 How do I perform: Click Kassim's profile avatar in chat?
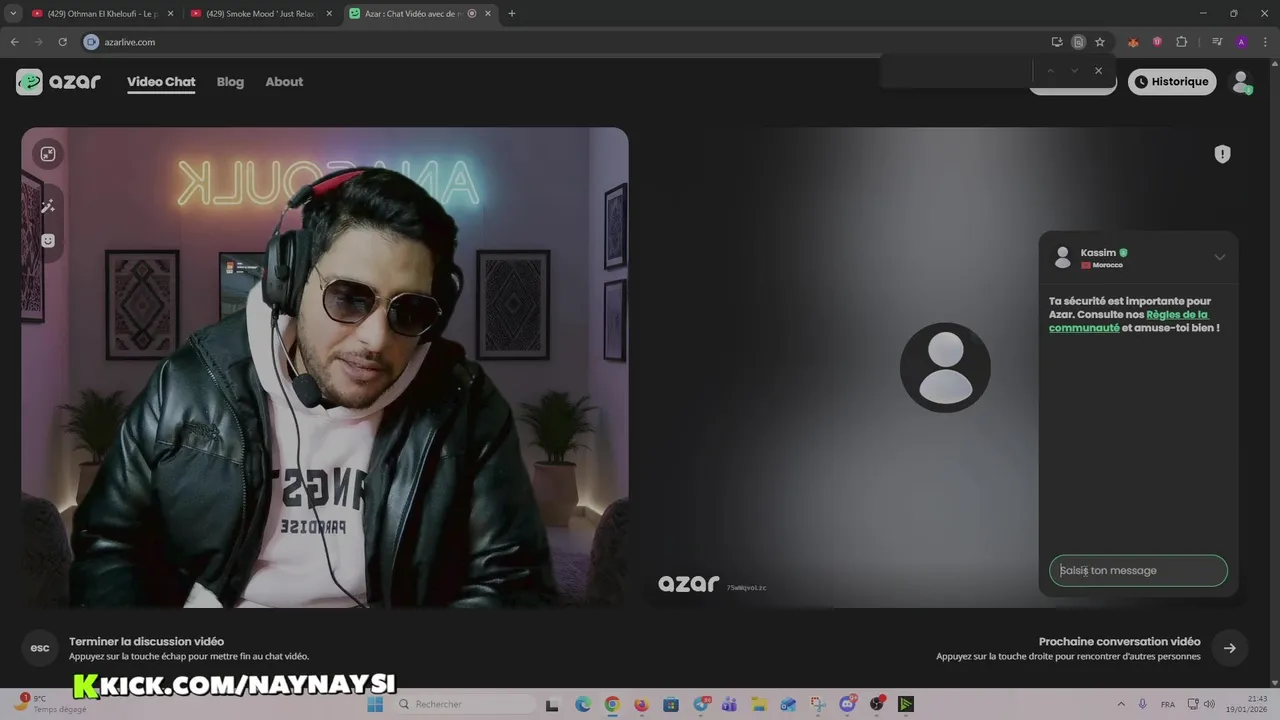(x=1063, y=257)
